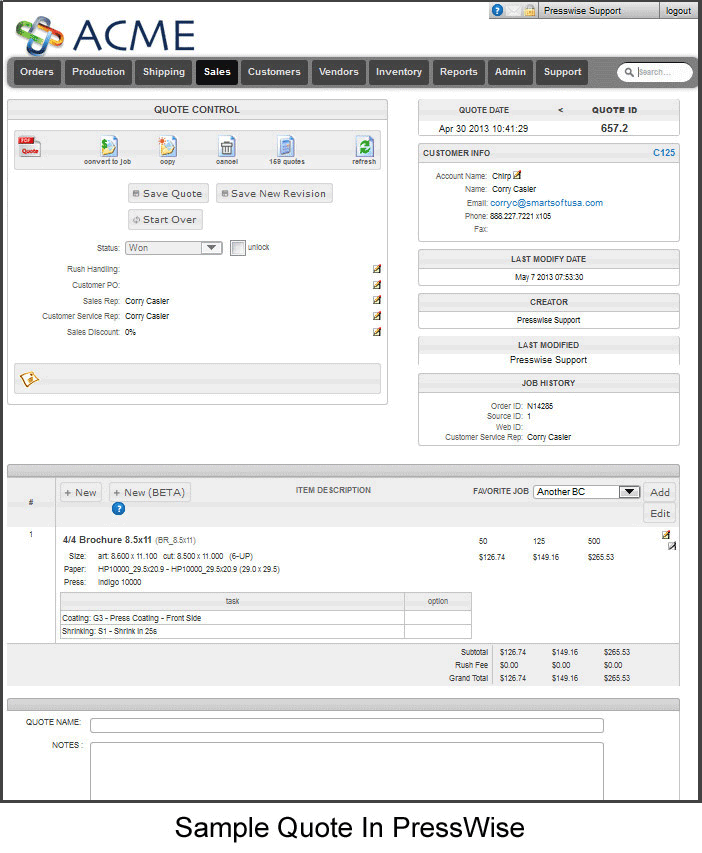Click Save New Revision button
Screen dimensions: 702x853
coord(274,193)
